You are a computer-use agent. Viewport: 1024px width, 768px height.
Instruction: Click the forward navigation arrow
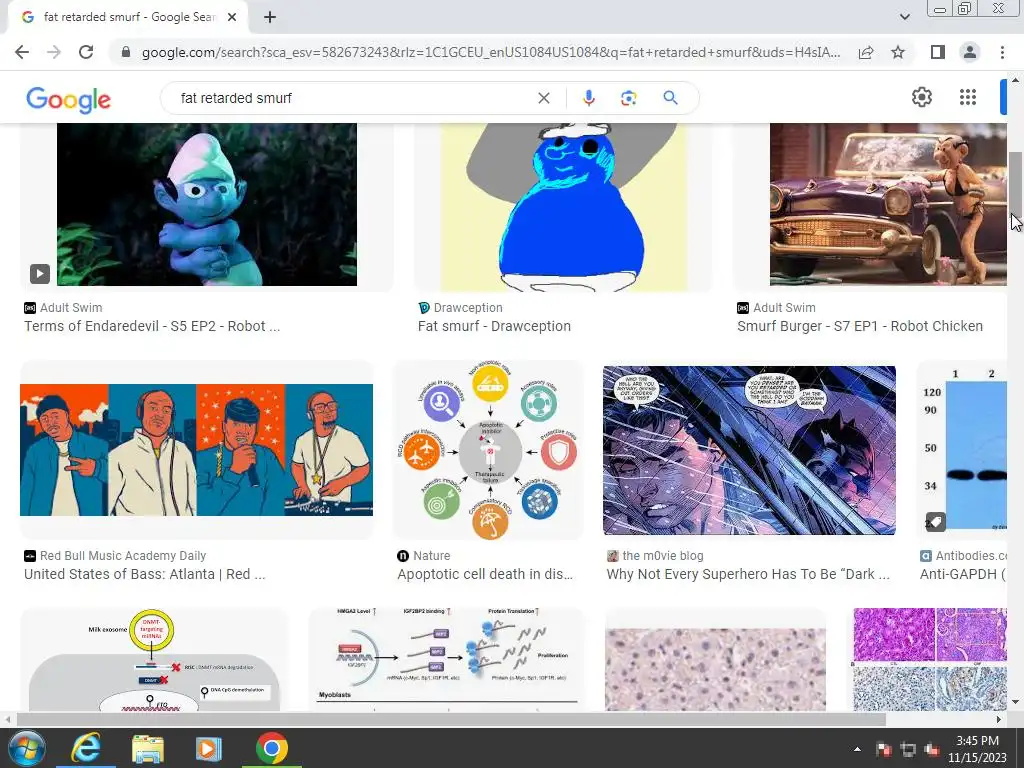54,52
